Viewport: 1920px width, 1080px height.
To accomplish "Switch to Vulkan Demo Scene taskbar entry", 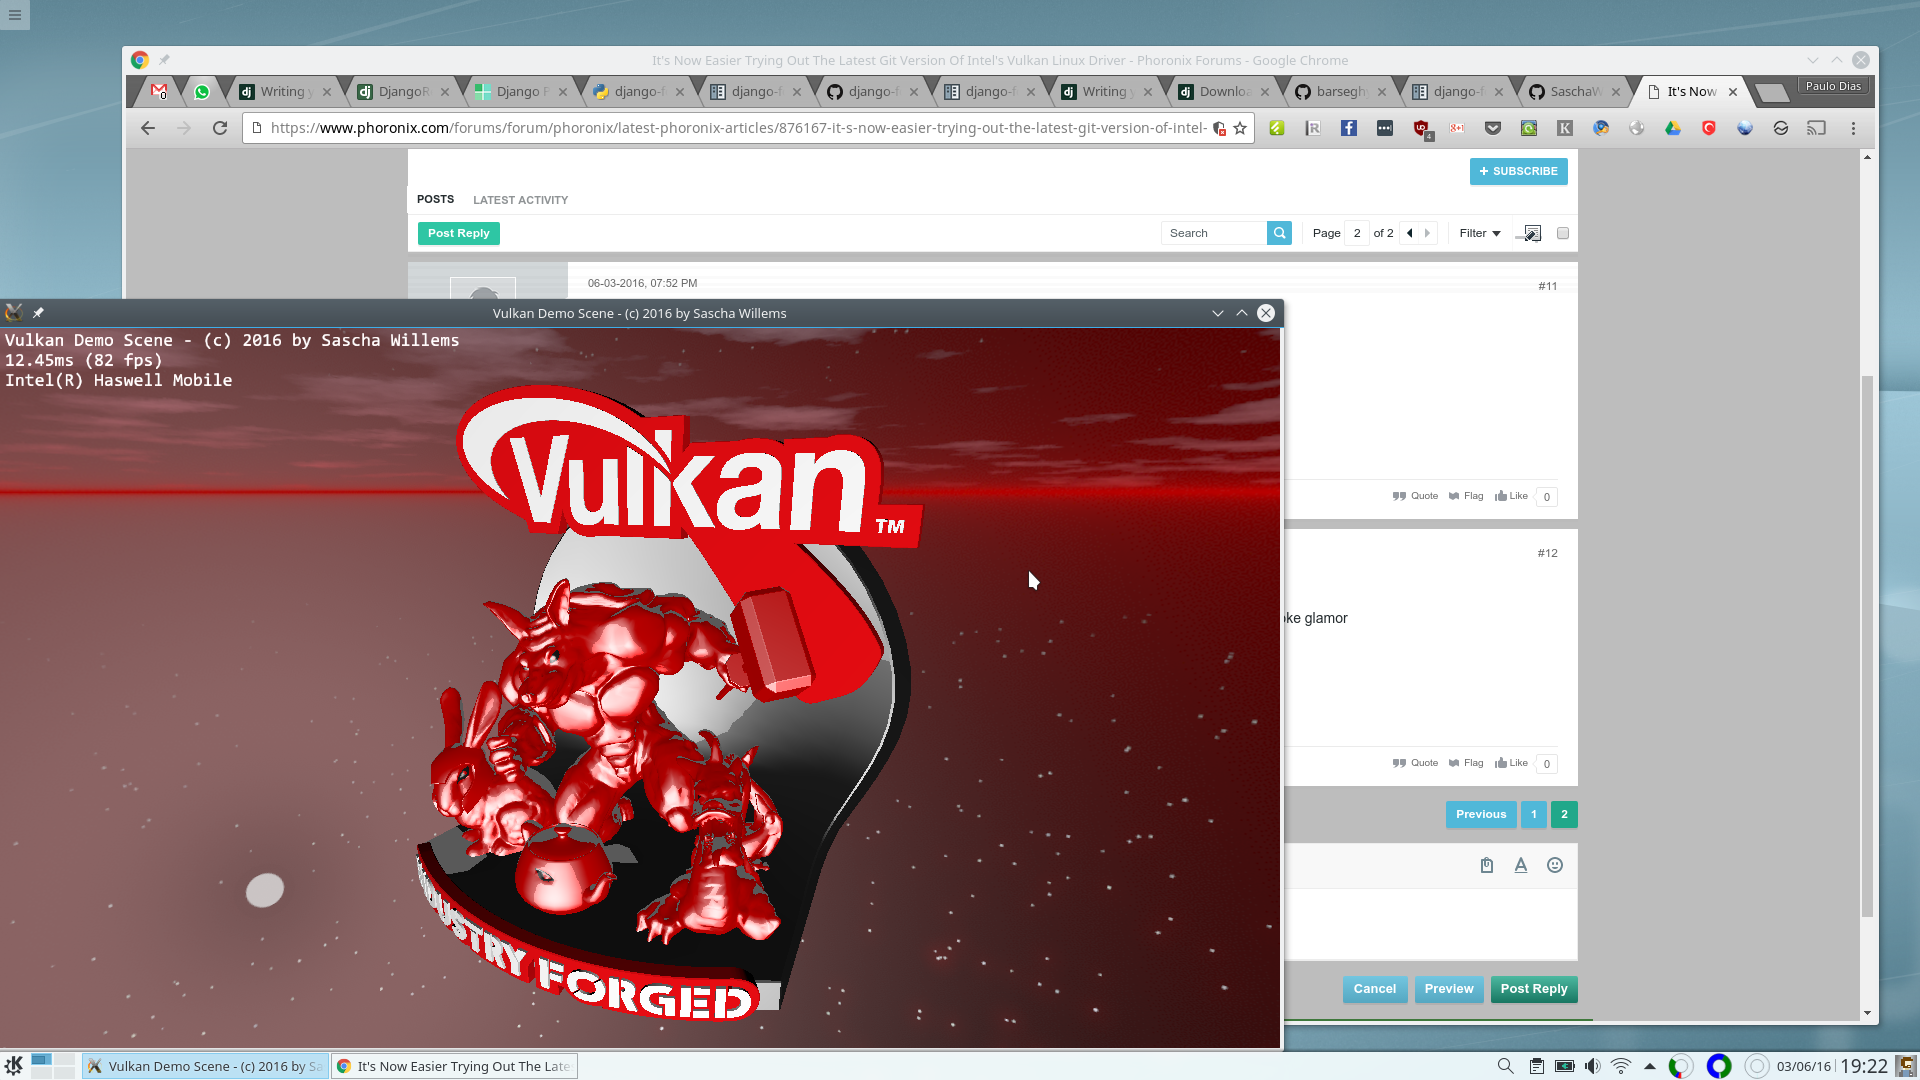I will tap(205, 1066).
